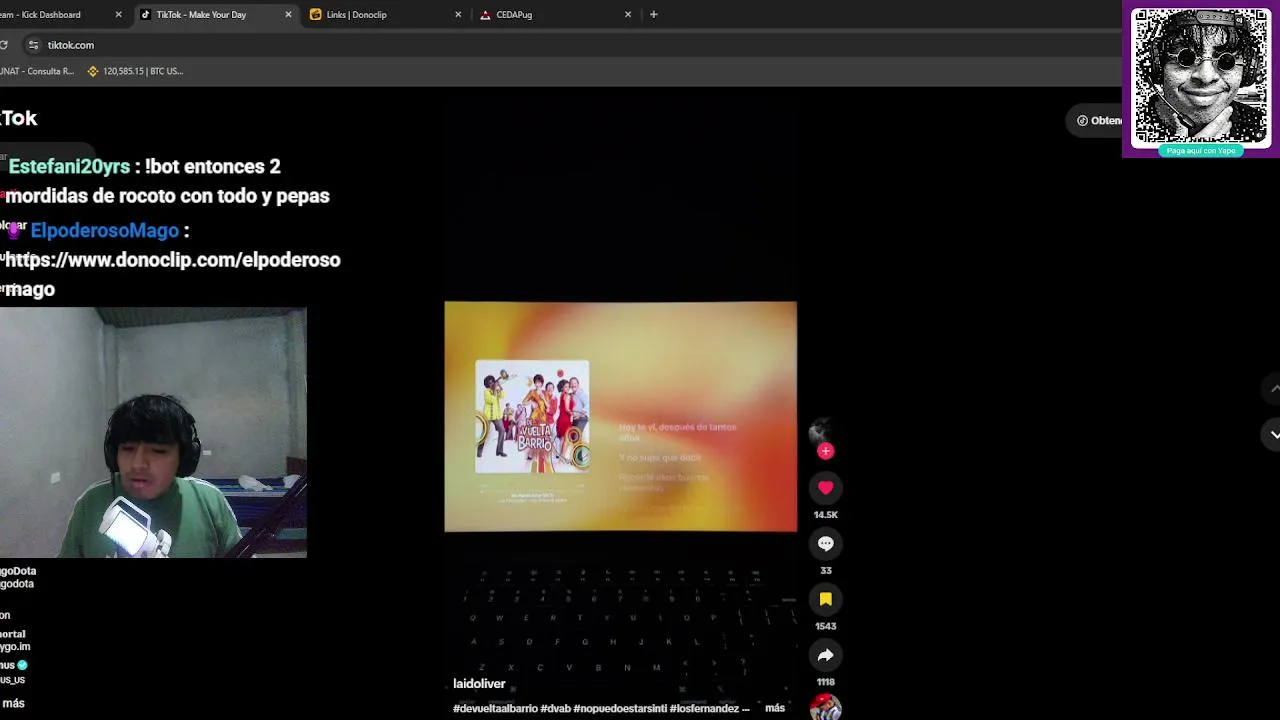Viewport: 1280px width, 720px height.
Task: Go to previous video with up arrow
Action: [x=1274, y=387]
